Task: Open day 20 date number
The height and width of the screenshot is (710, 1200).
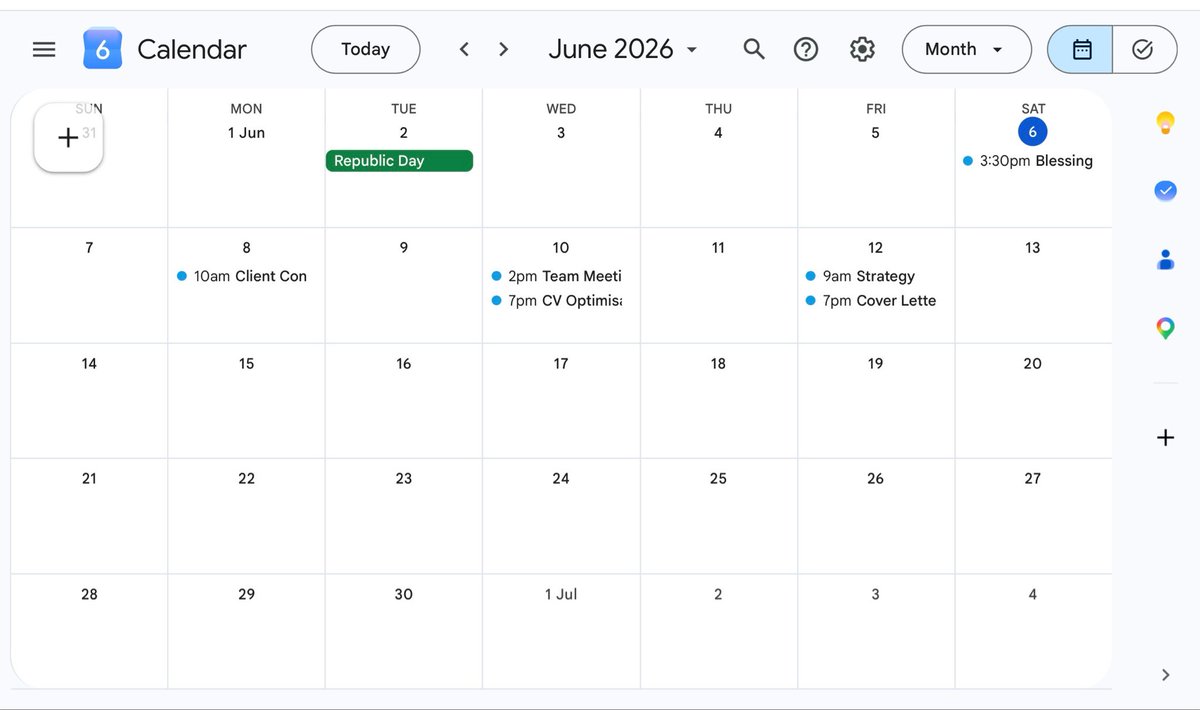Action: [x=1032, y=364]
